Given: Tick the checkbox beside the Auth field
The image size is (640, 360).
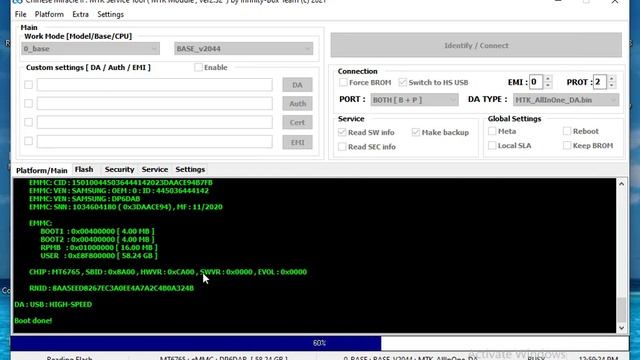Looking at the screenshot, I should [28, 103].
